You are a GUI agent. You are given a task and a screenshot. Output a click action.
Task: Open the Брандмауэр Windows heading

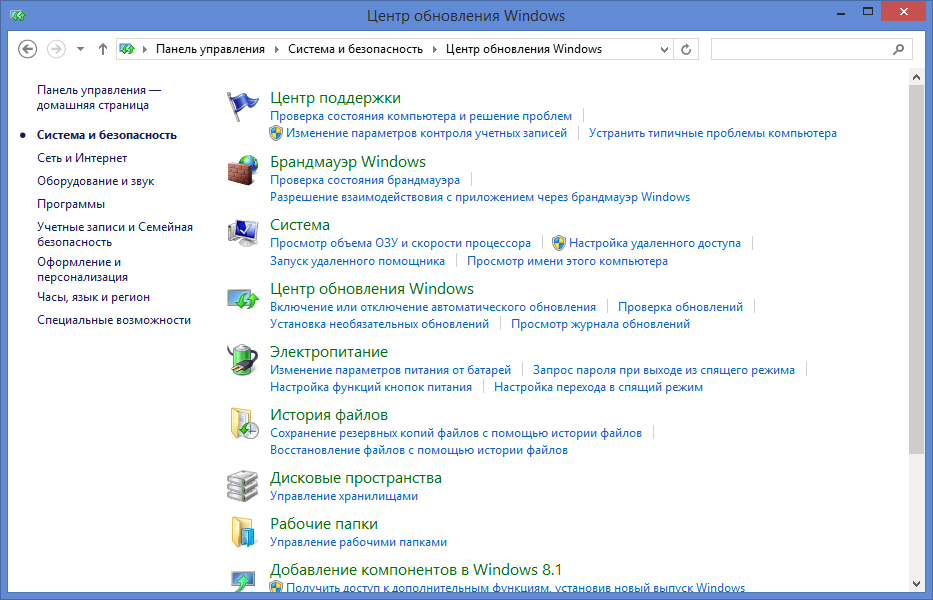click(x=348, y=161)
